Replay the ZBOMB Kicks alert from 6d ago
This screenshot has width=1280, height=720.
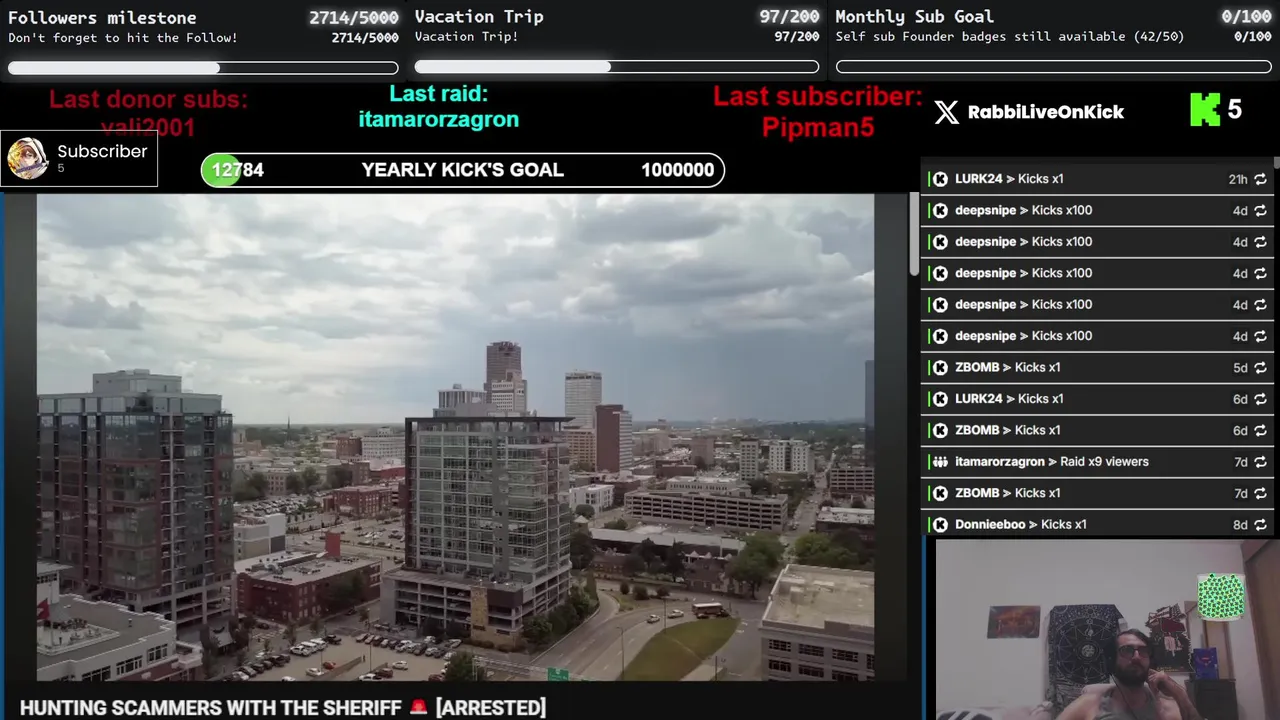[x=1260, y=431]
